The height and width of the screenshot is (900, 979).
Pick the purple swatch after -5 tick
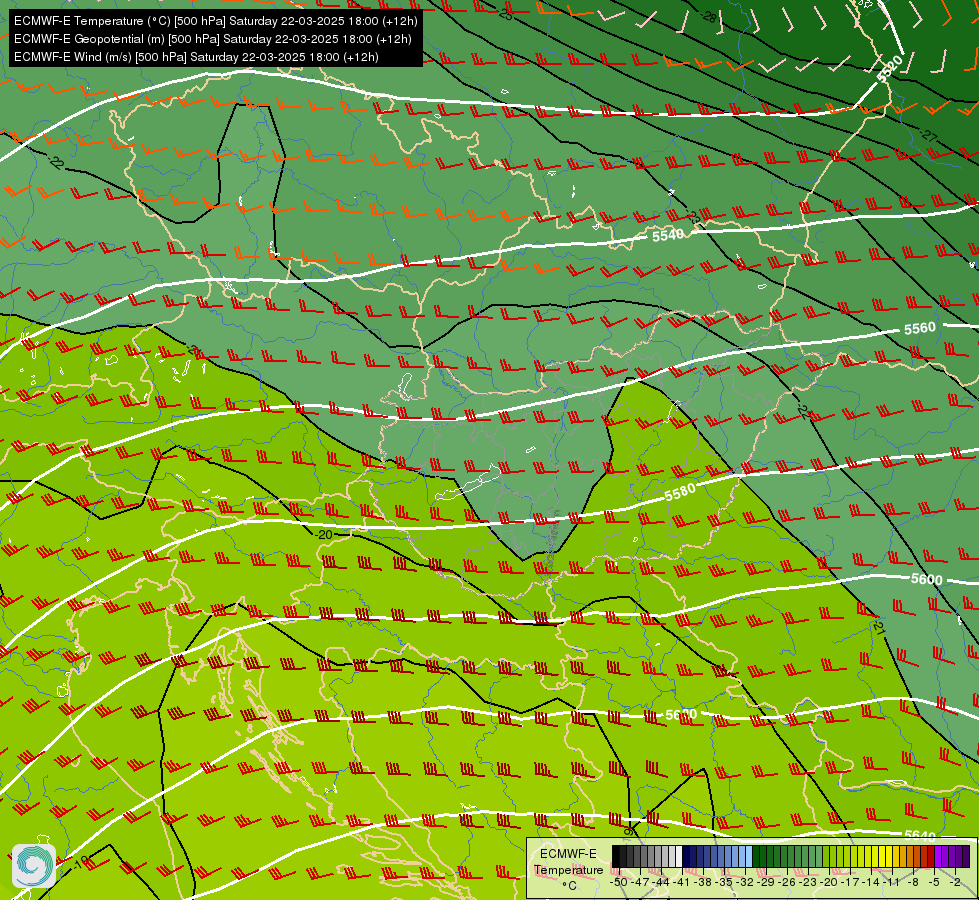point(938,856)
